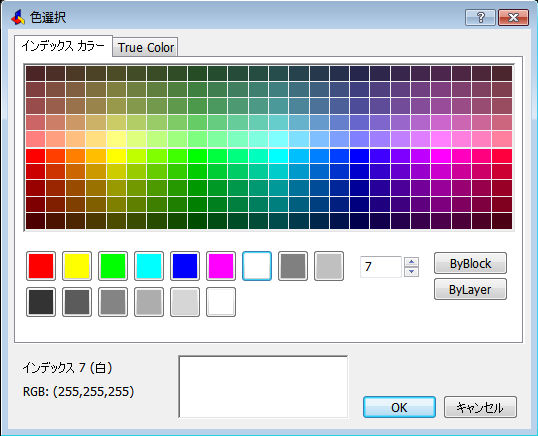Confirm selection with OK button

coord(399,407)
